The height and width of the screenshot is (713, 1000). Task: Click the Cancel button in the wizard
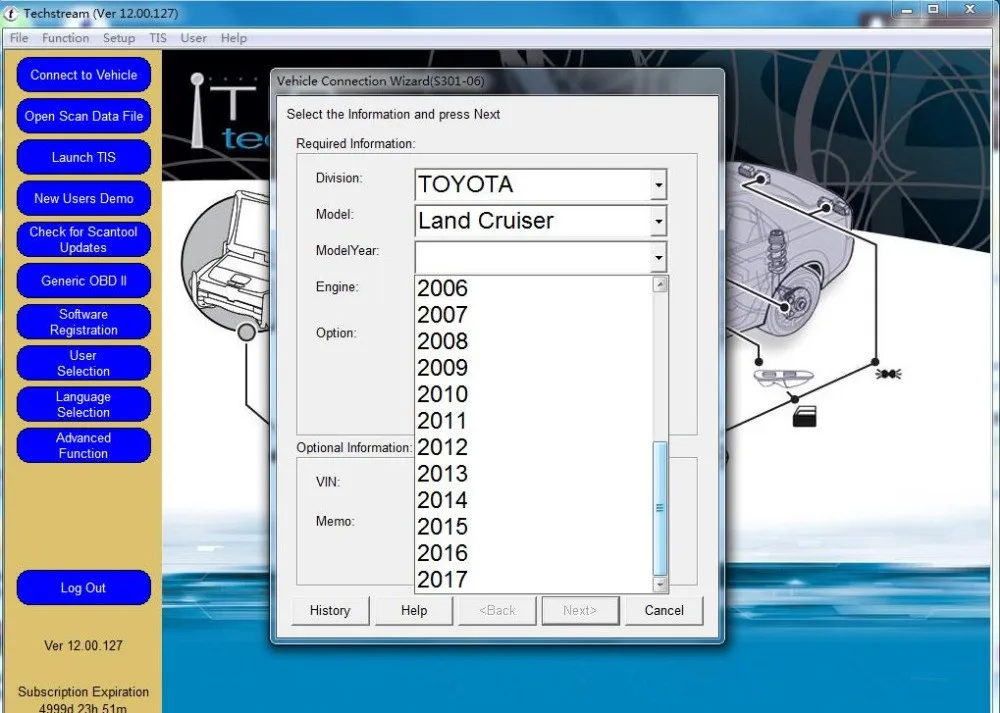tap(664, 610)
